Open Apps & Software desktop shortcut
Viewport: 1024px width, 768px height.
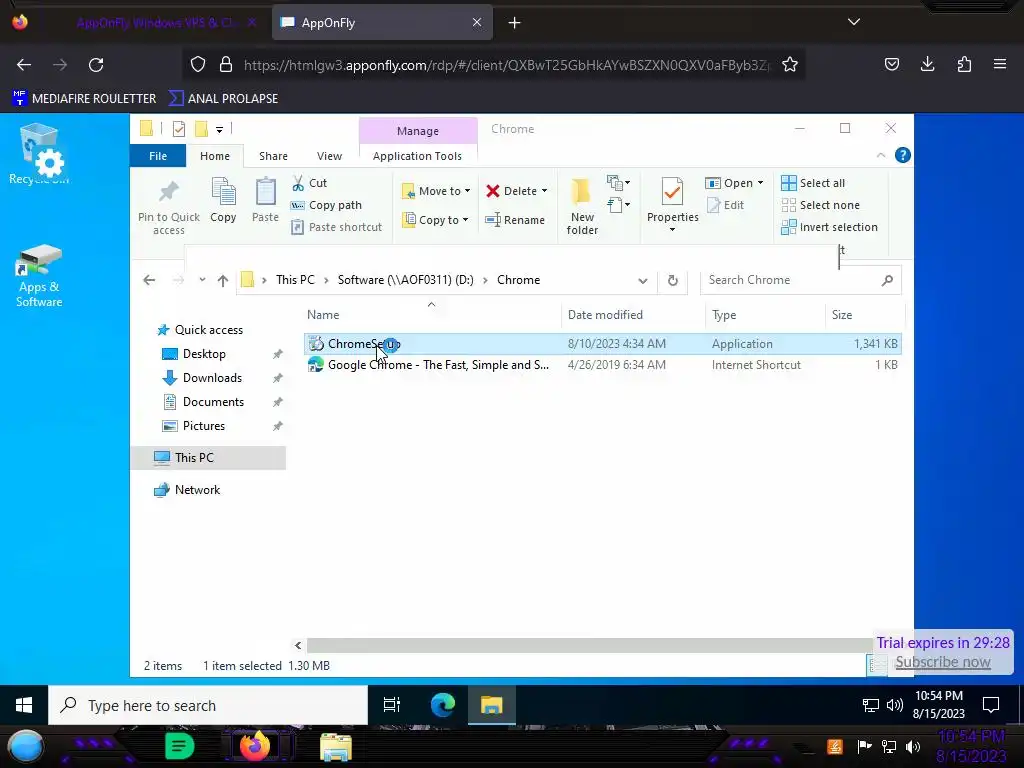[x=39, y=276]
